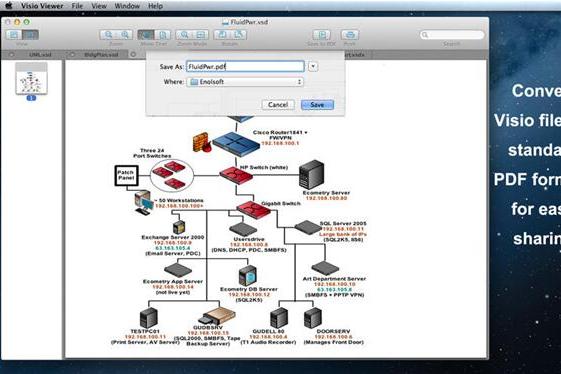The image size is (561, 374).
Task: Click the Usersdrive server icon
Action: point(243,229)
